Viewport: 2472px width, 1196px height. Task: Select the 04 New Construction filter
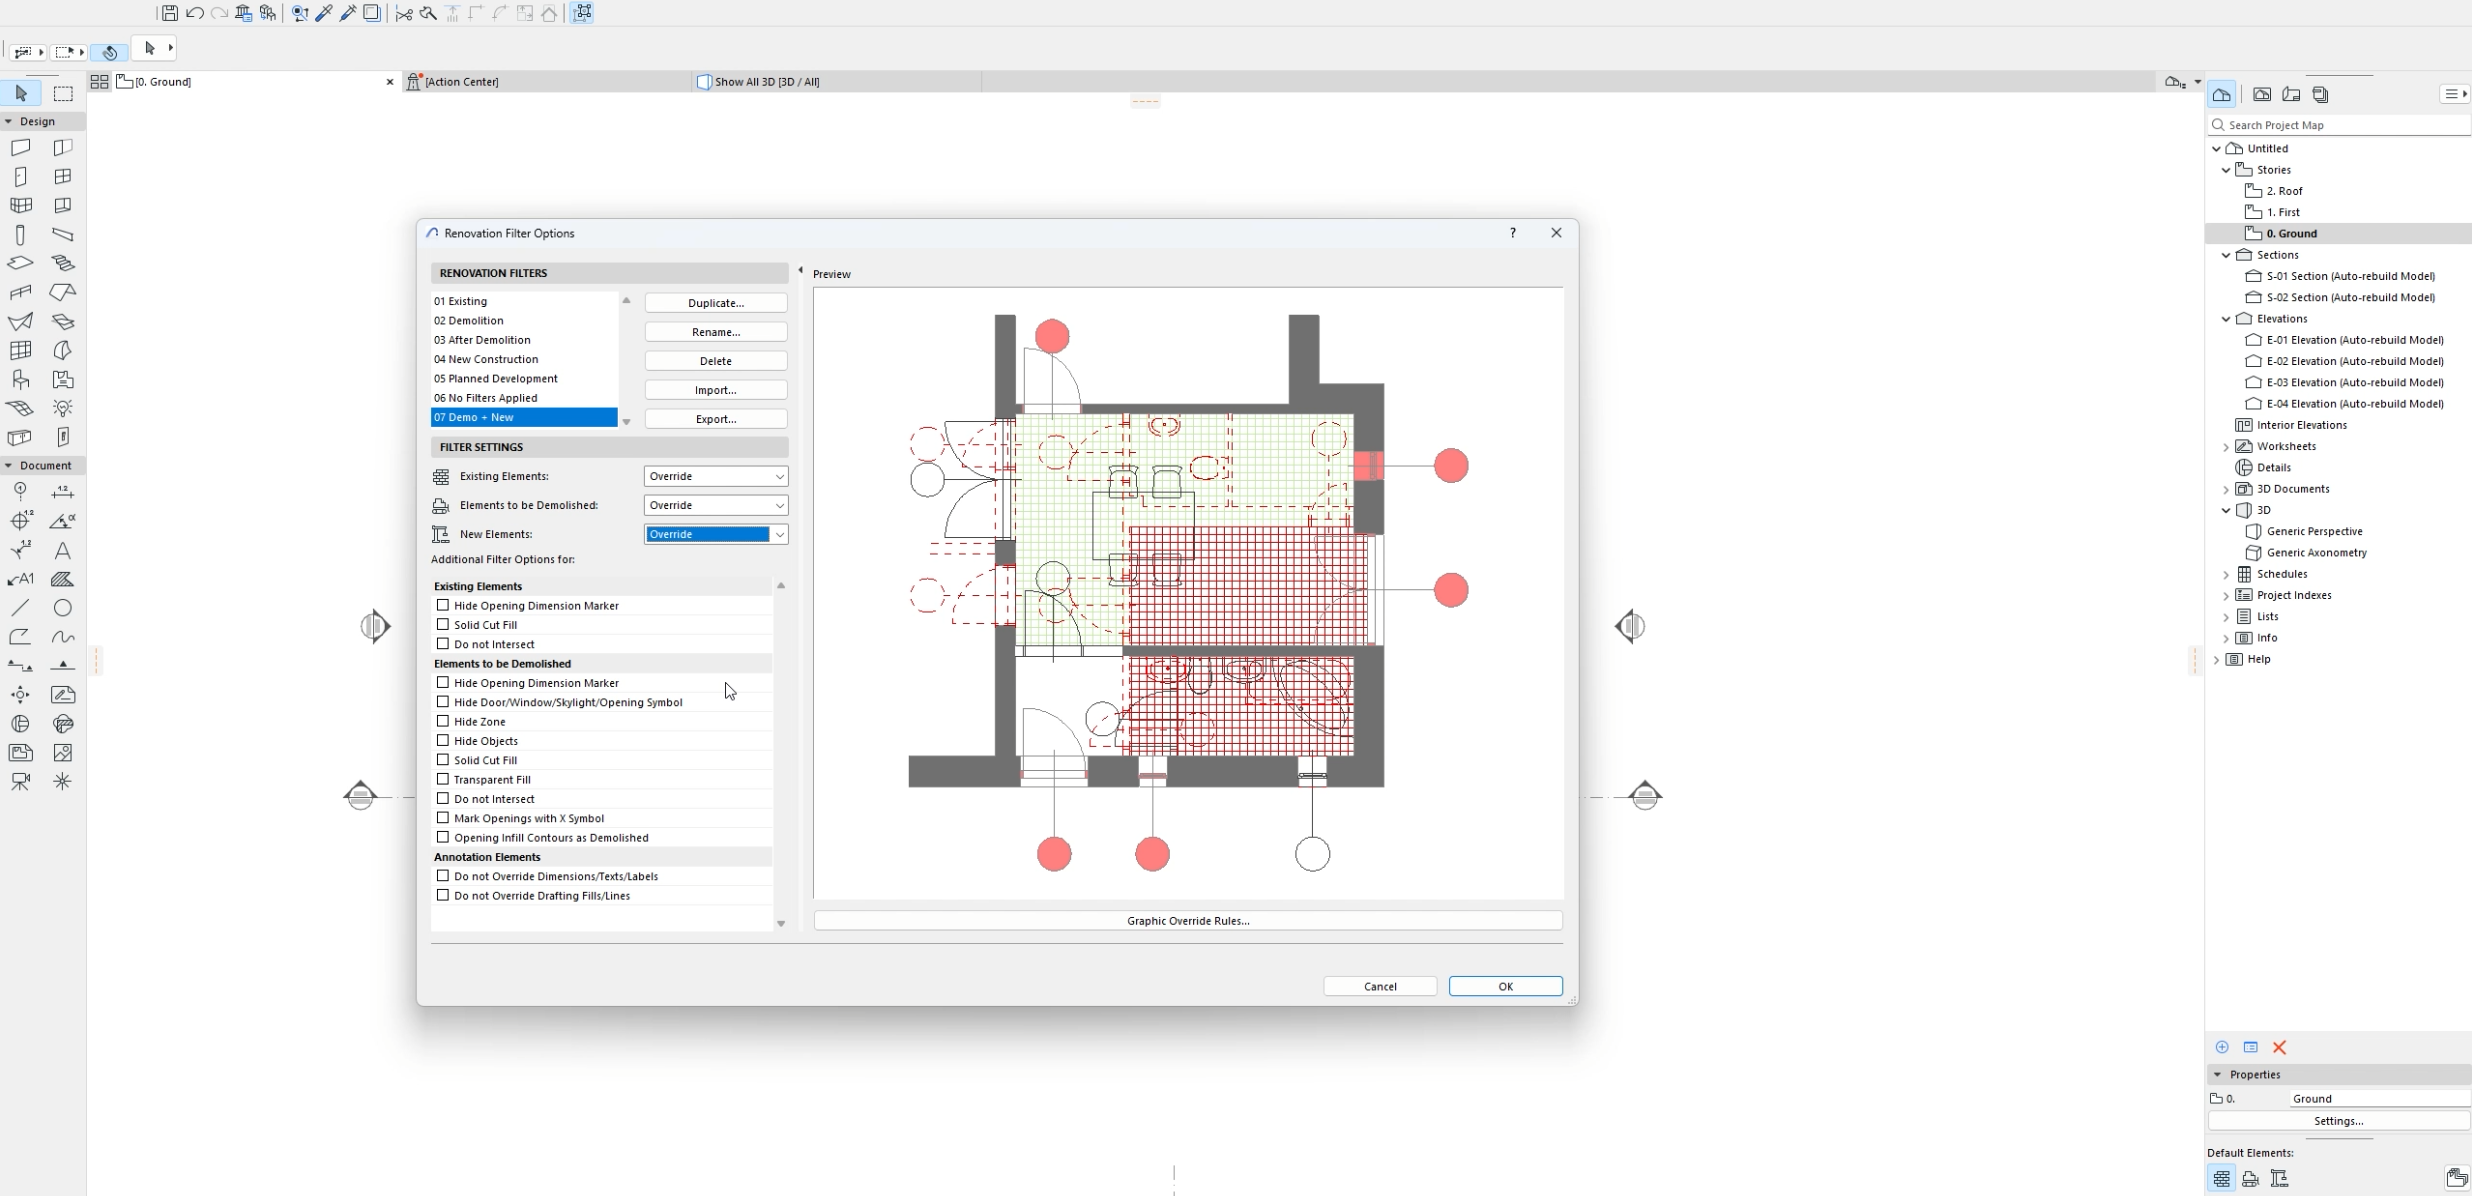(524, 359)
